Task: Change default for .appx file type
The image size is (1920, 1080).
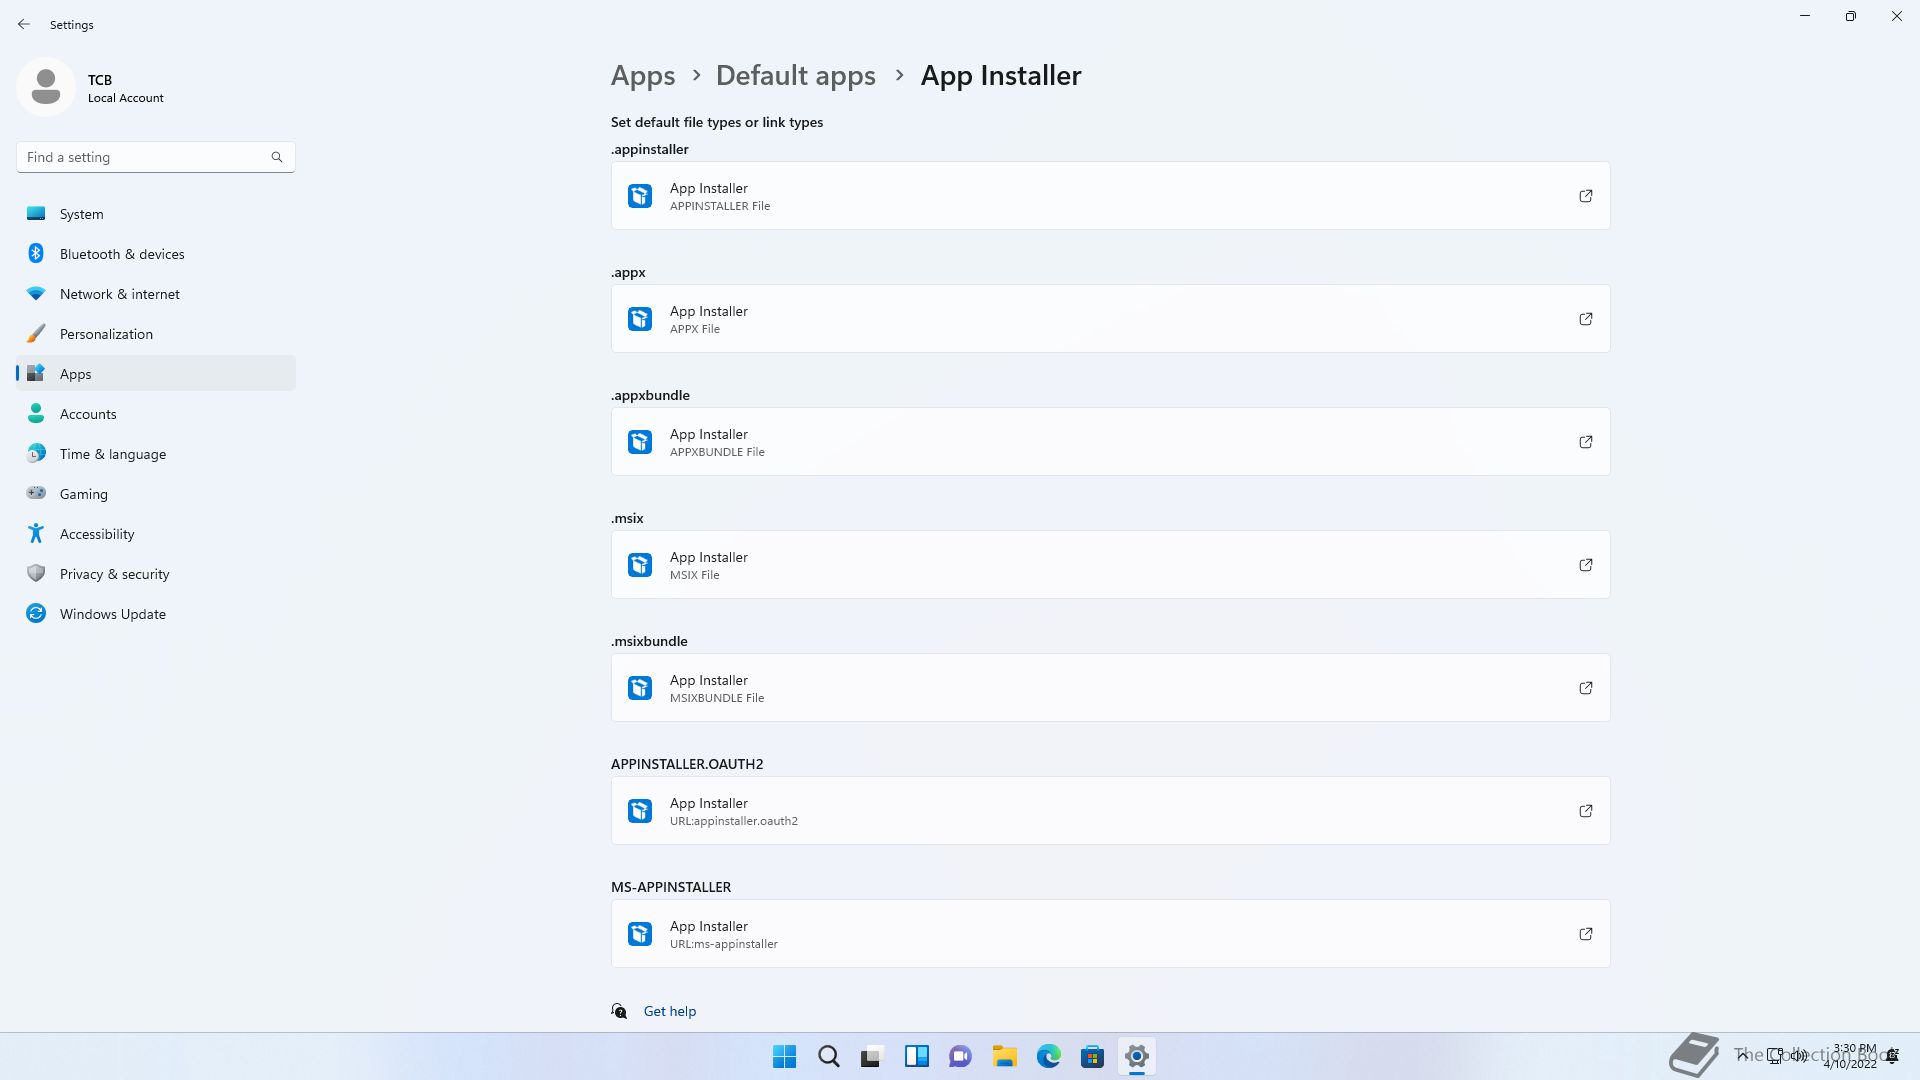Action: tap(1111, 319)
